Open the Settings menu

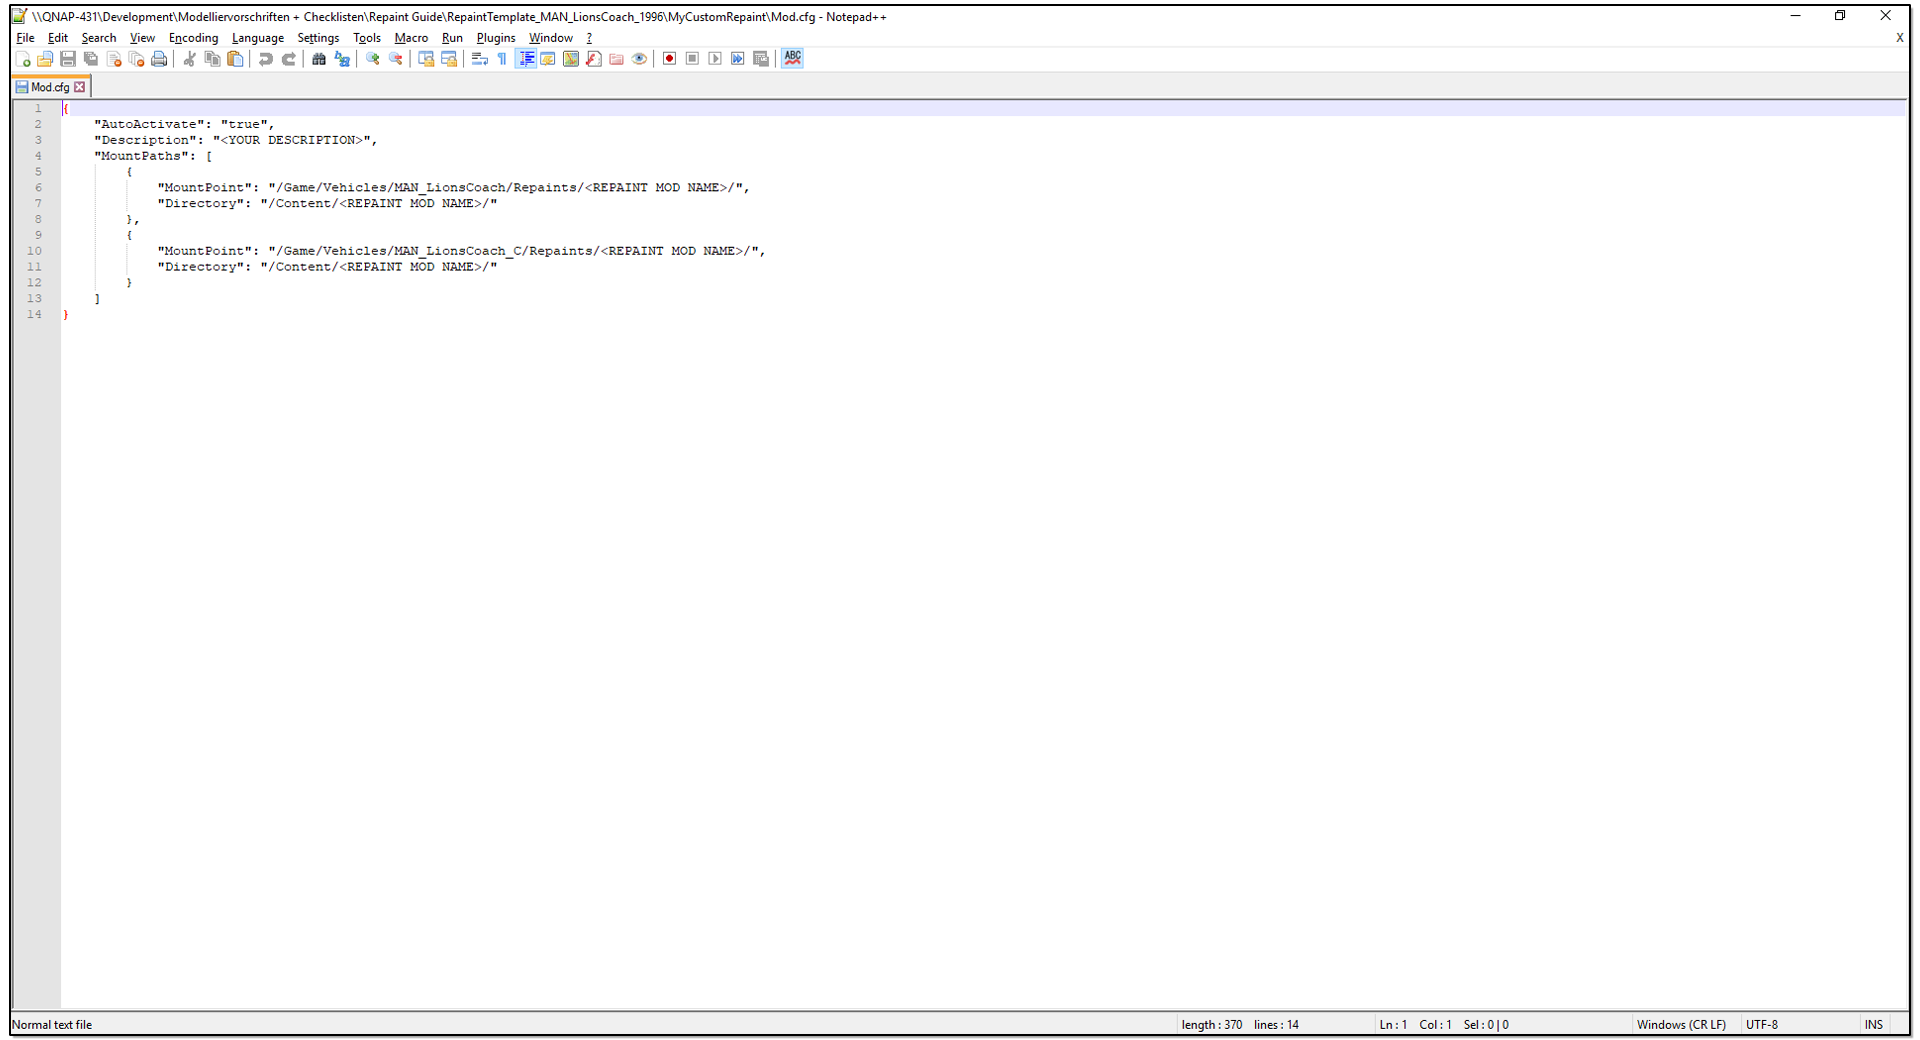click(x=318, y=38)
